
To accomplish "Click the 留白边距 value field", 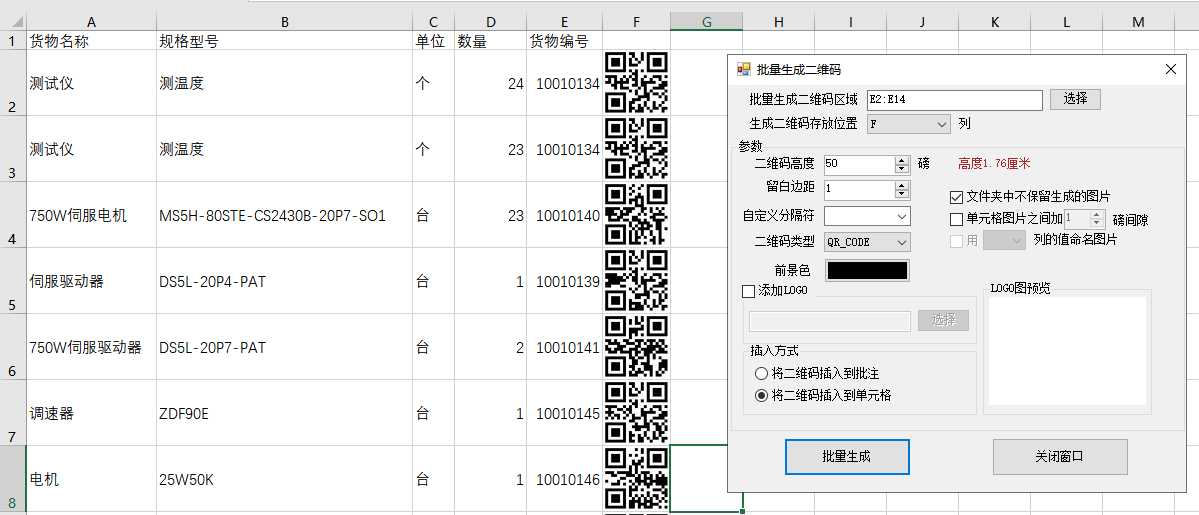I will click(859, 189).
